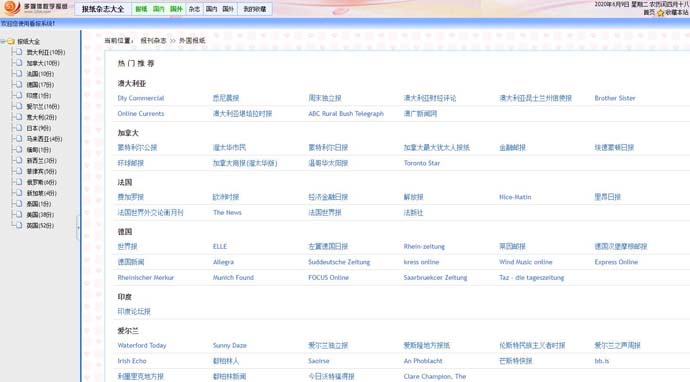Image resolution: width=690 pixels, height=382 pixels.
Task: Click the site logo in the header
Action: (x=35, y=7)
